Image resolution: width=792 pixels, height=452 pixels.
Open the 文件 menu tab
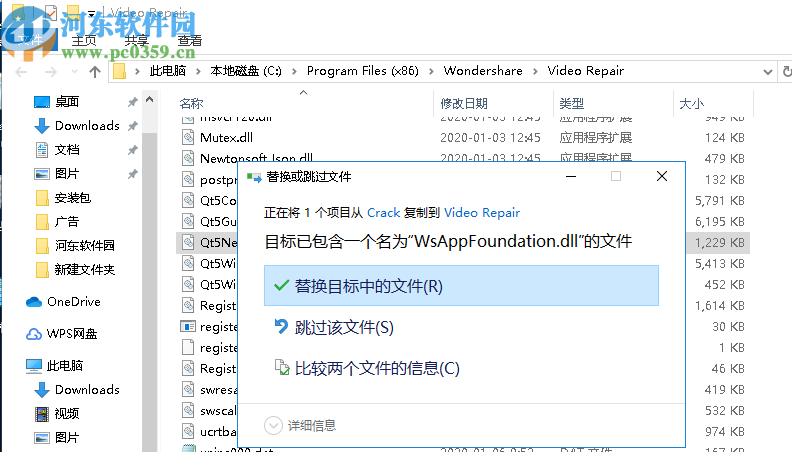pyautogui.click(x=30, y=40)
